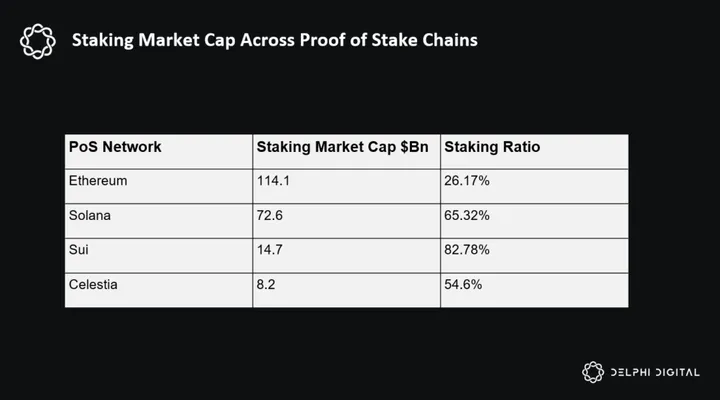
Task: Select the 14.7 market cap value
Action: point(270,250)
